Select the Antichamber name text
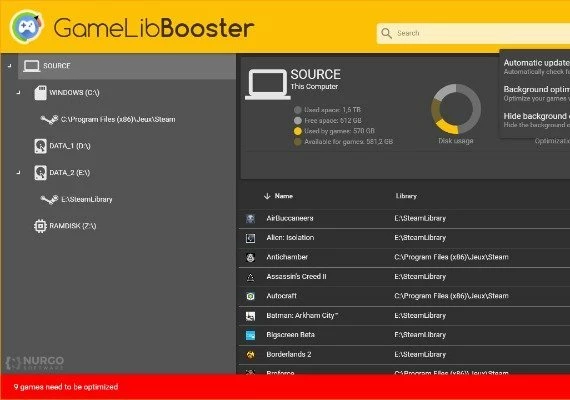 [x=287, y=257]
